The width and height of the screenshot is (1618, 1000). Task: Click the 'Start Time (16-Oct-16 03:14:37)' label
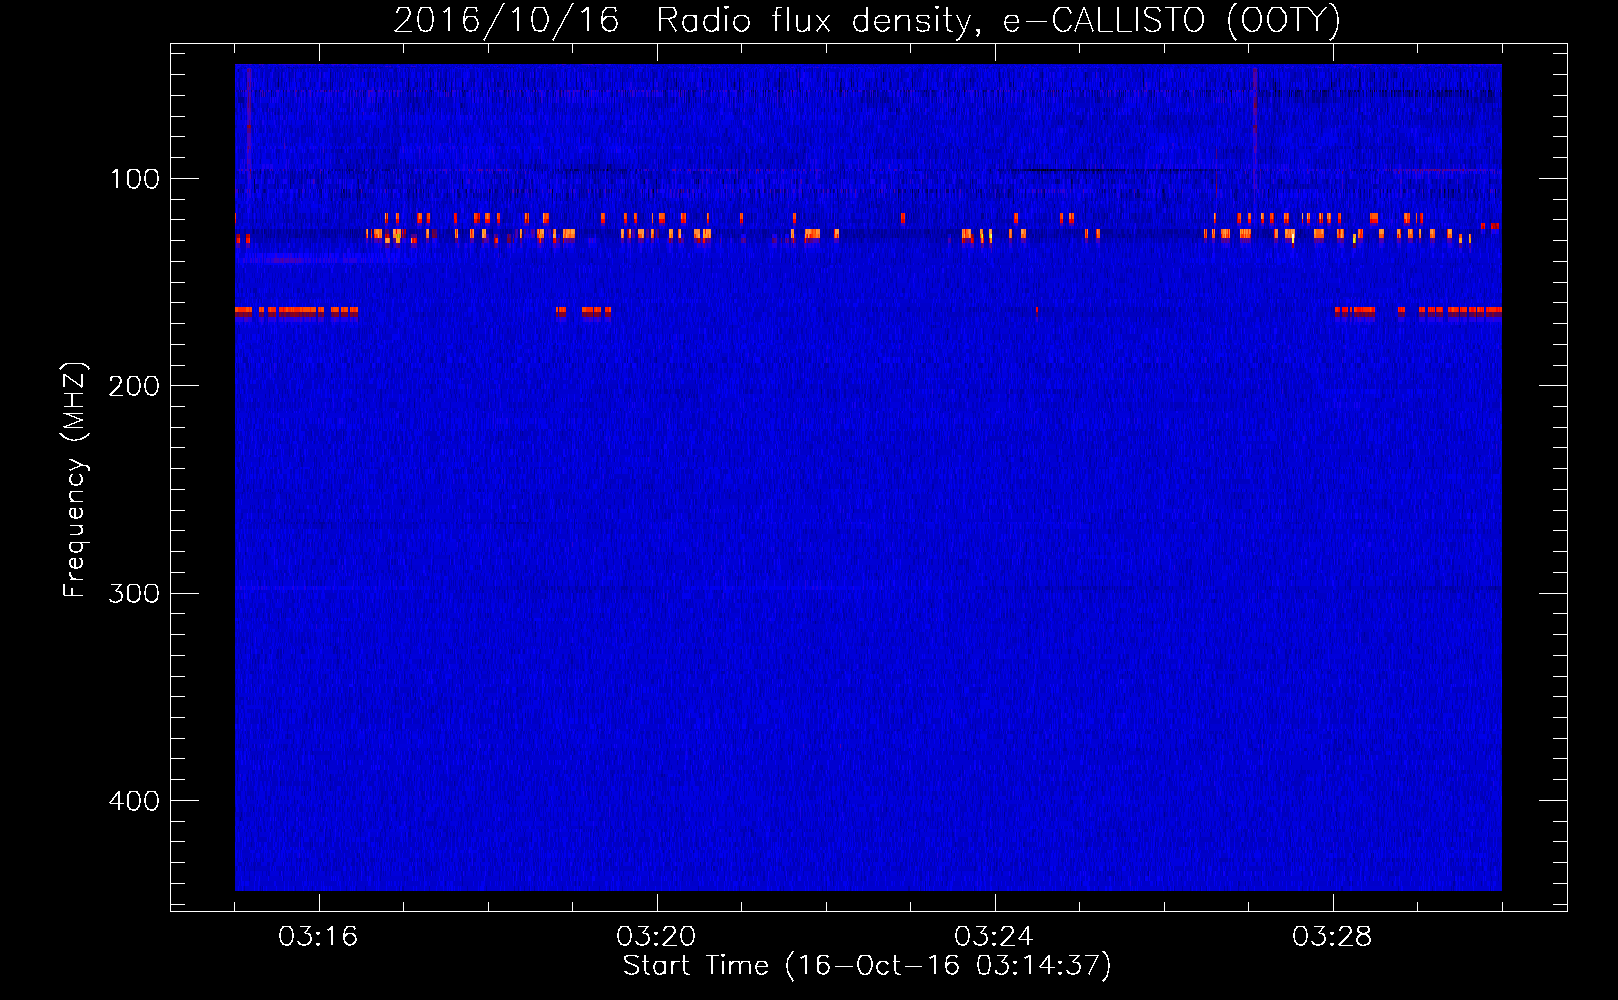coord(867,966)
